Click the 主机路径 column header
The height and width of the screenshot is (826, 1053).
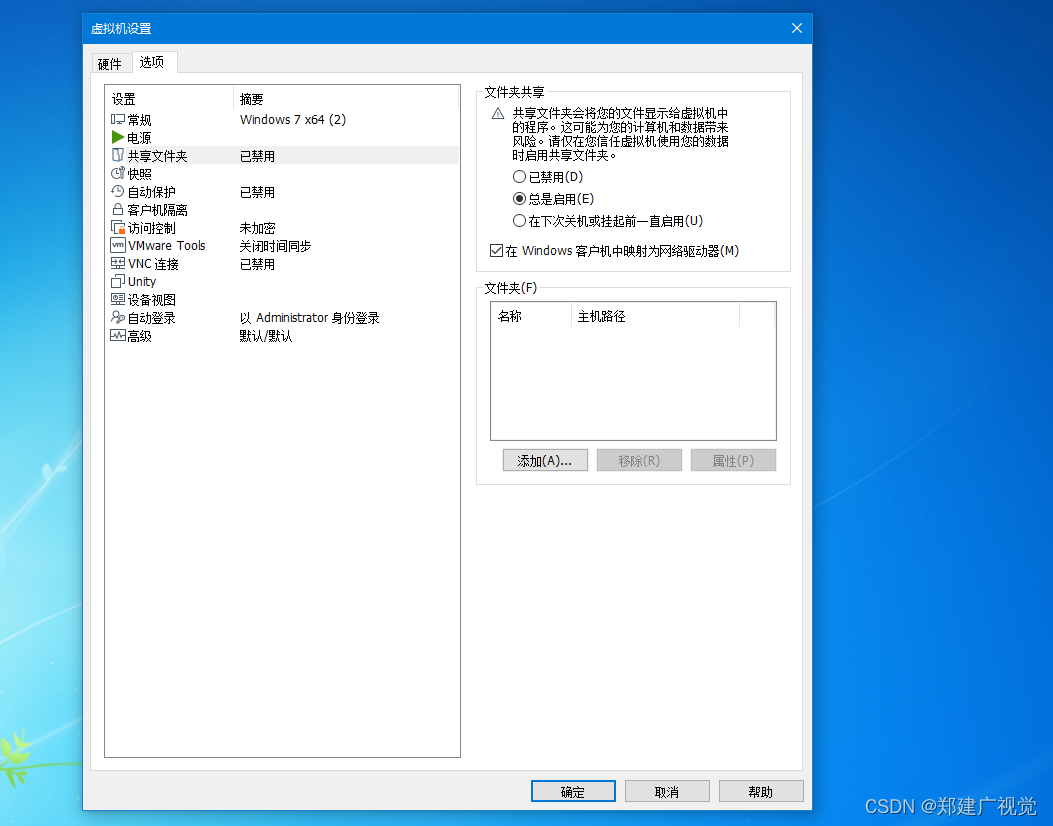pos(655,316)
